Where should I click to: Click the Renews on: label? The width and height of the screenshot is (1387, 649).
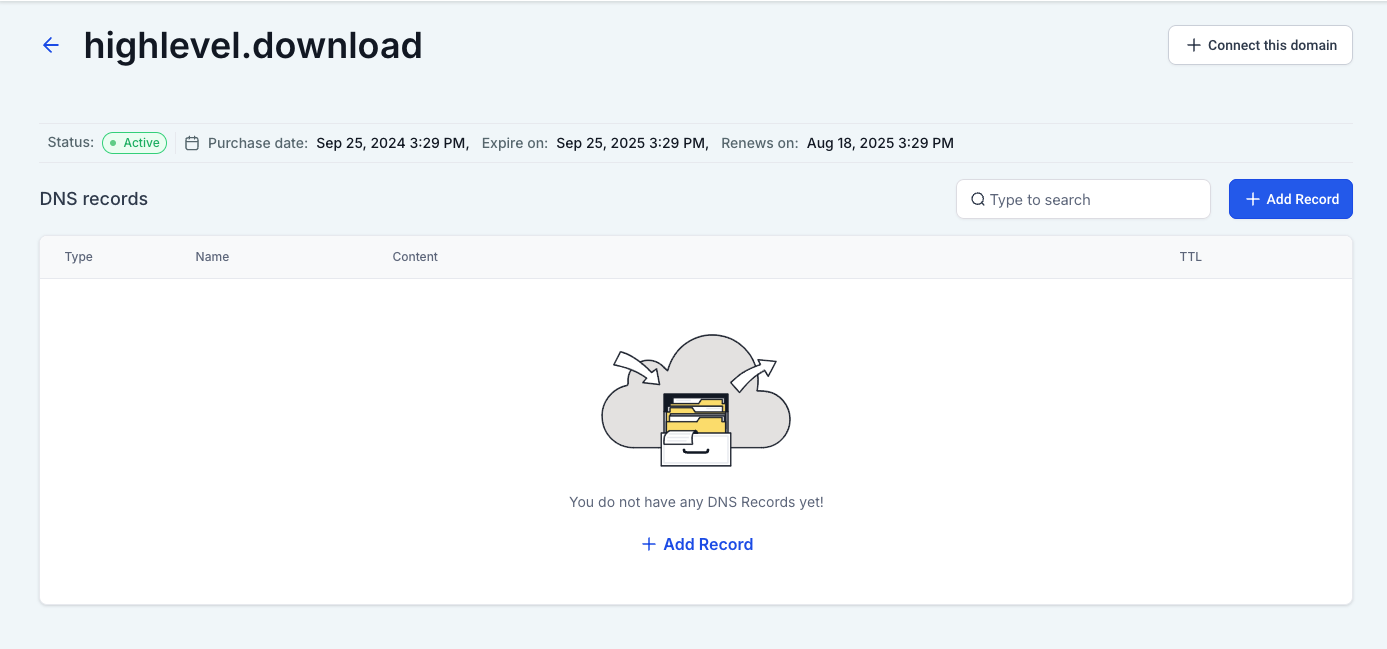[760, 143]
